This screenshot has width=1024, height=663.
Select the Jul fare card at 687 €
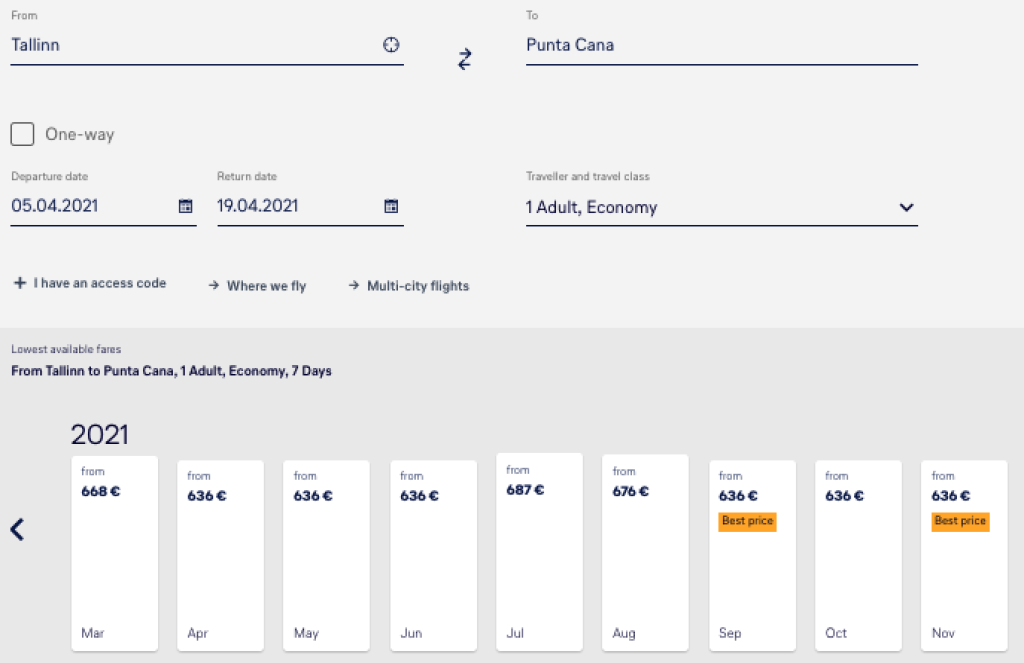point(539,551)
